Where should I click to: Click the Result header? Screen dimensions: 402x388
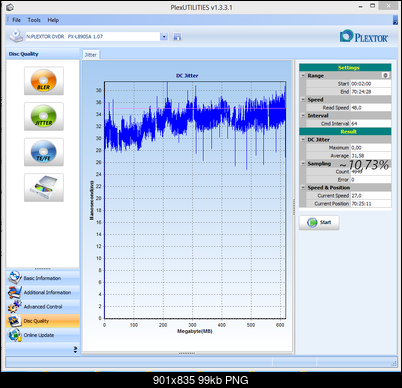(345, 132)
